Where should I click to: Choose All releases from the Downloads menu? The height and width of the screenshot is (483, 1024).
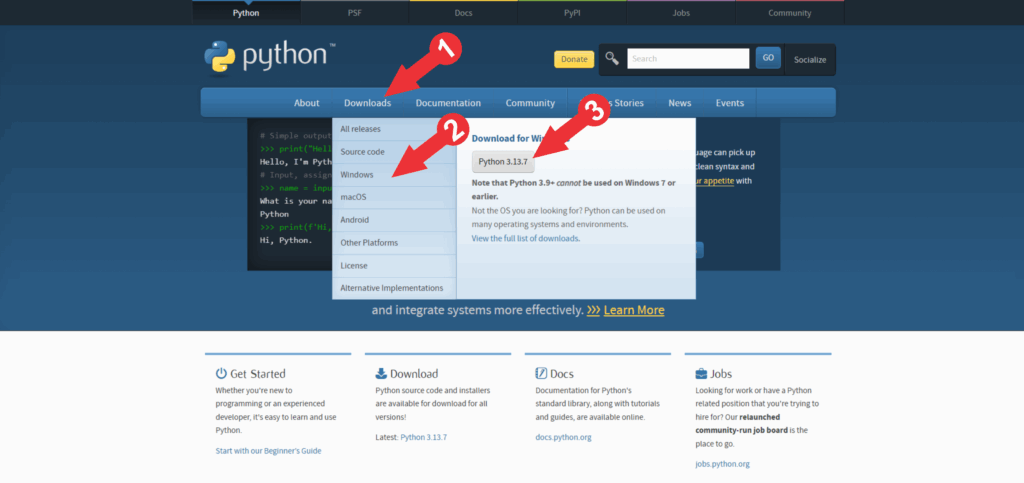360,129
